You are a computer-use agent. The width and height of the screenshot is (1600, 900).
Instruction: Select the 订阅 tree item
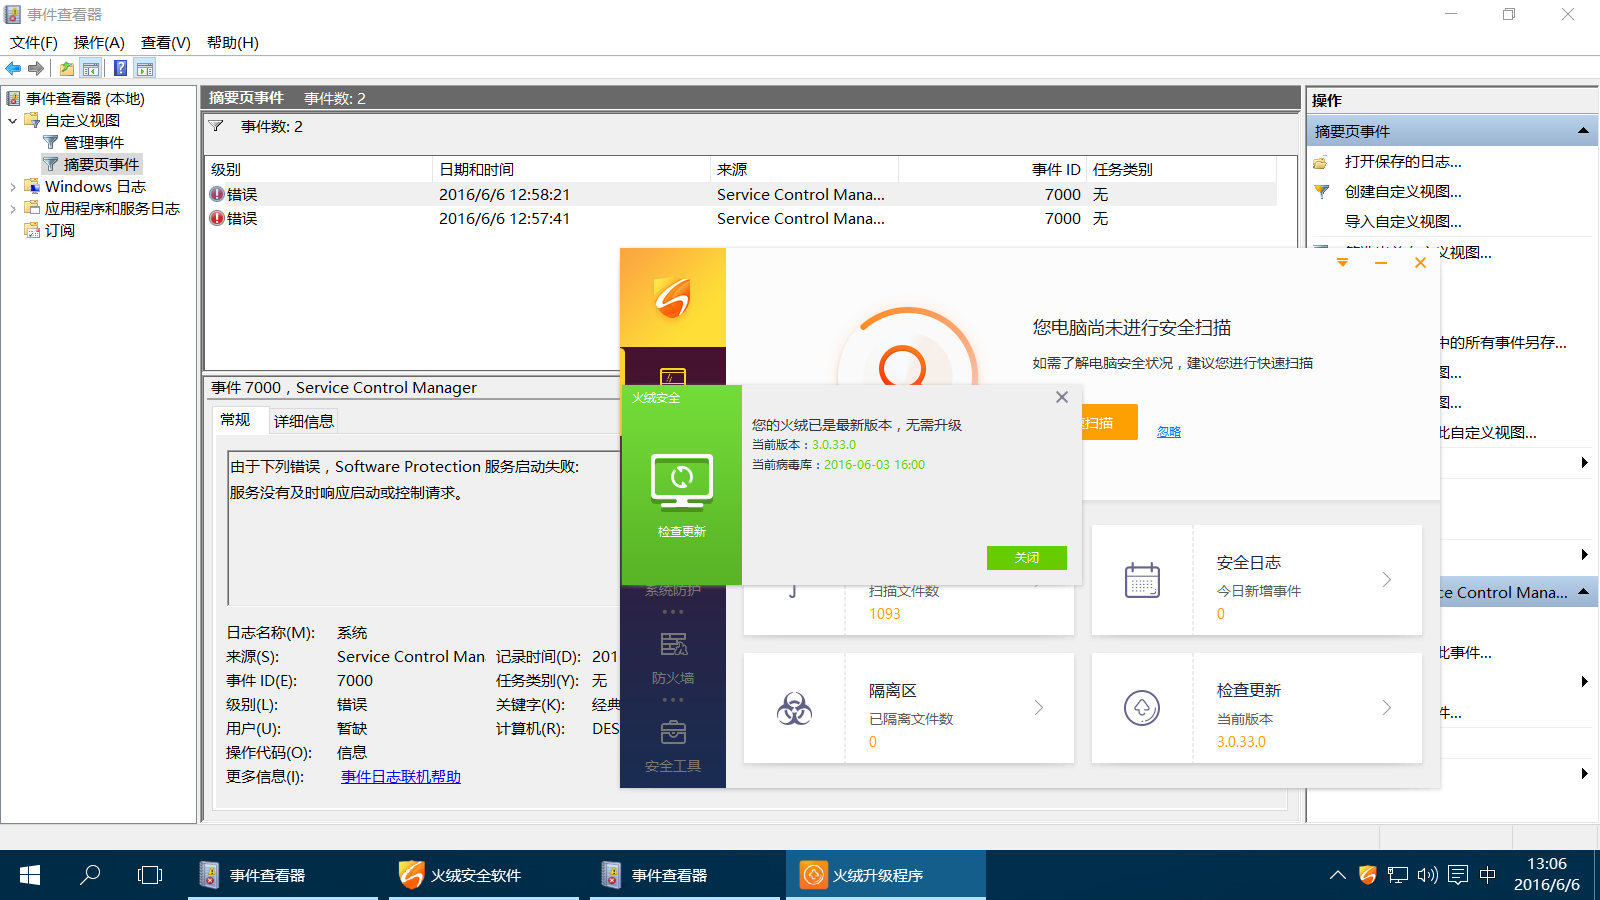pyautogui.click(x=60, y=231)
